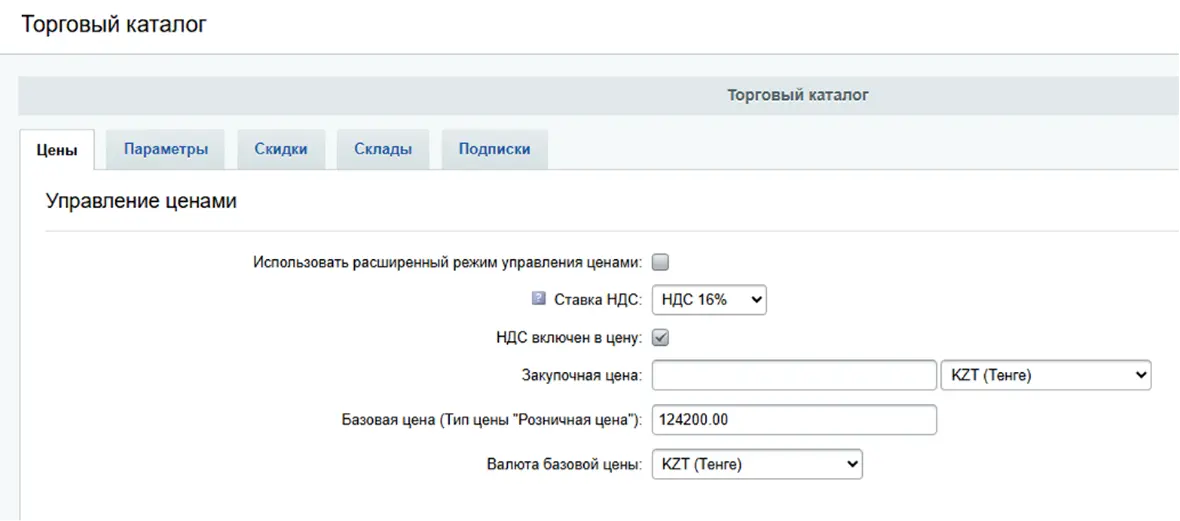The height and width of the screenshot is (521, 1180).
Task: Open the Валюта базовой цены dropdown
Action: pos(756,465)
